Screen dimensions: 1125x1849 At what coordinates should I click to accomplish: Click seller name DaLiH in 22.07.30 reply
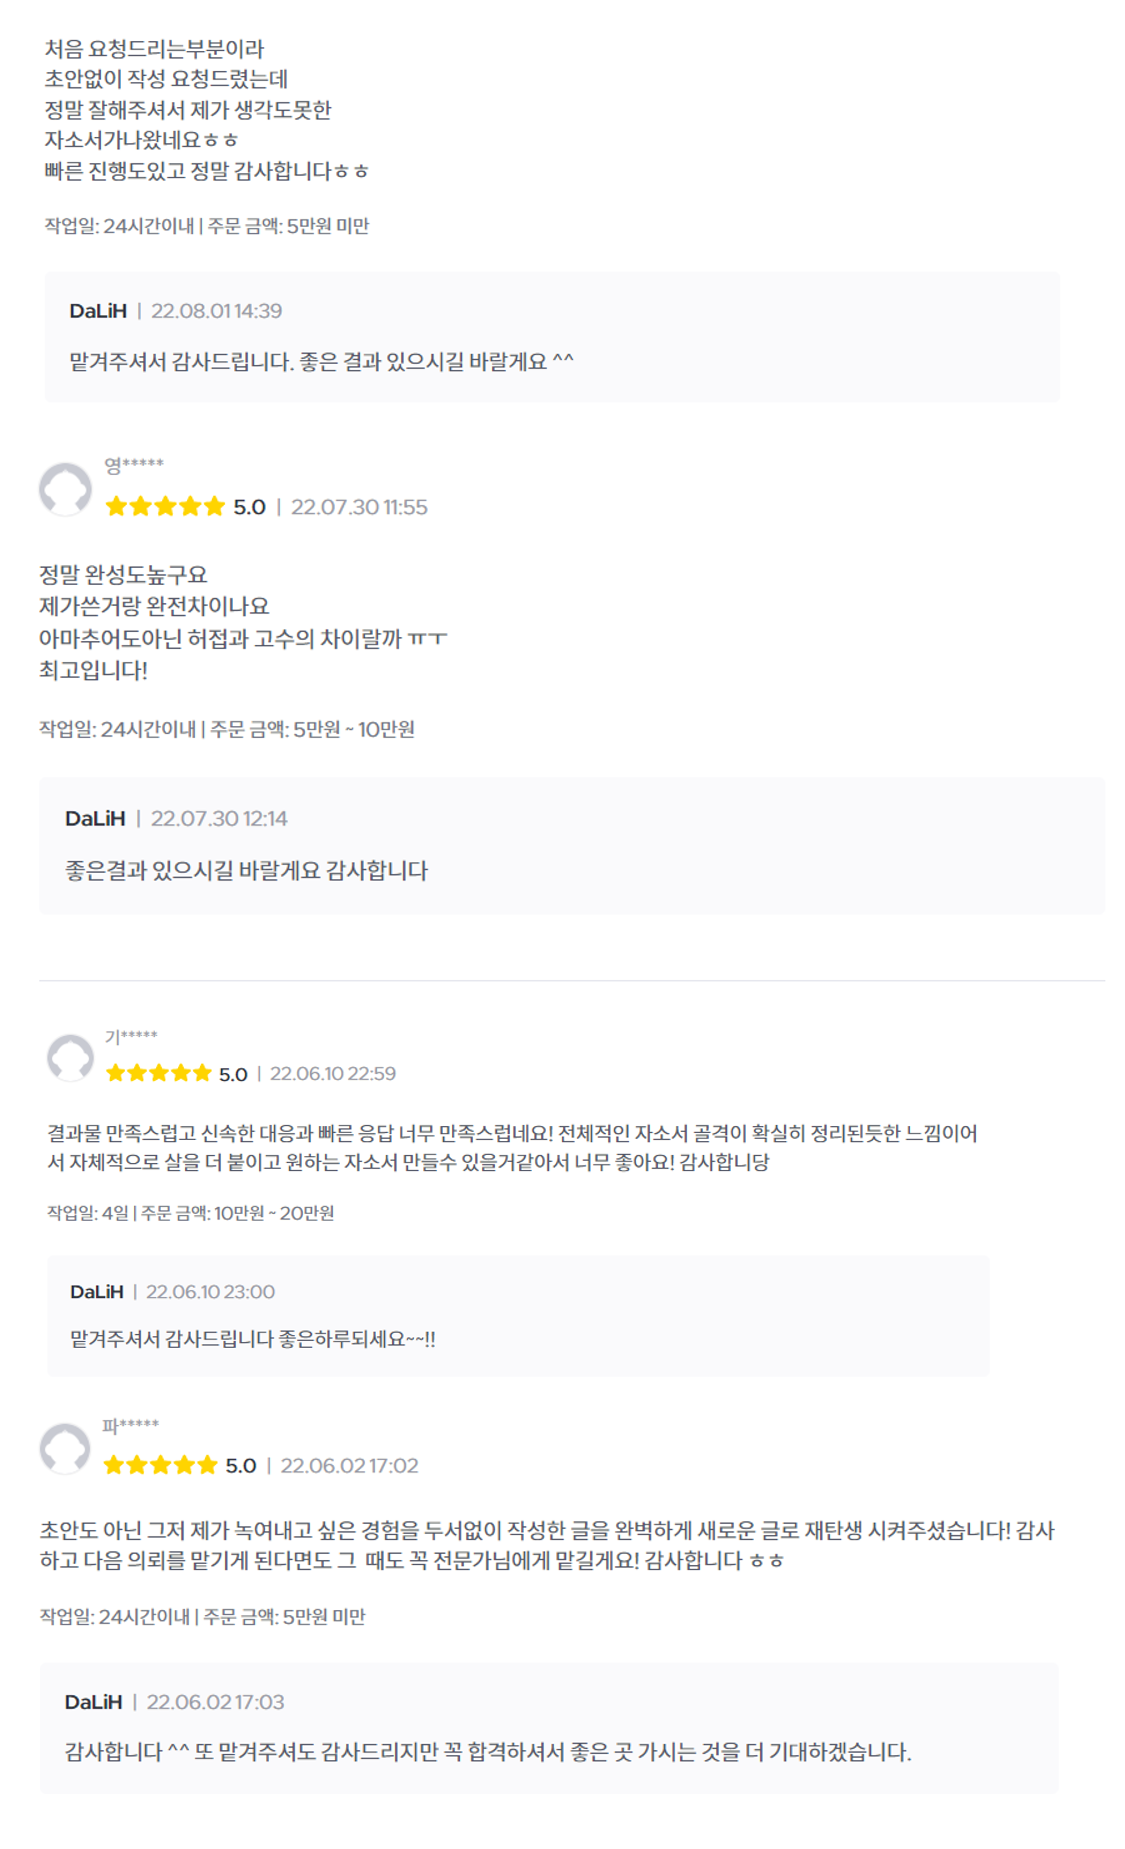tap(95, 819)
